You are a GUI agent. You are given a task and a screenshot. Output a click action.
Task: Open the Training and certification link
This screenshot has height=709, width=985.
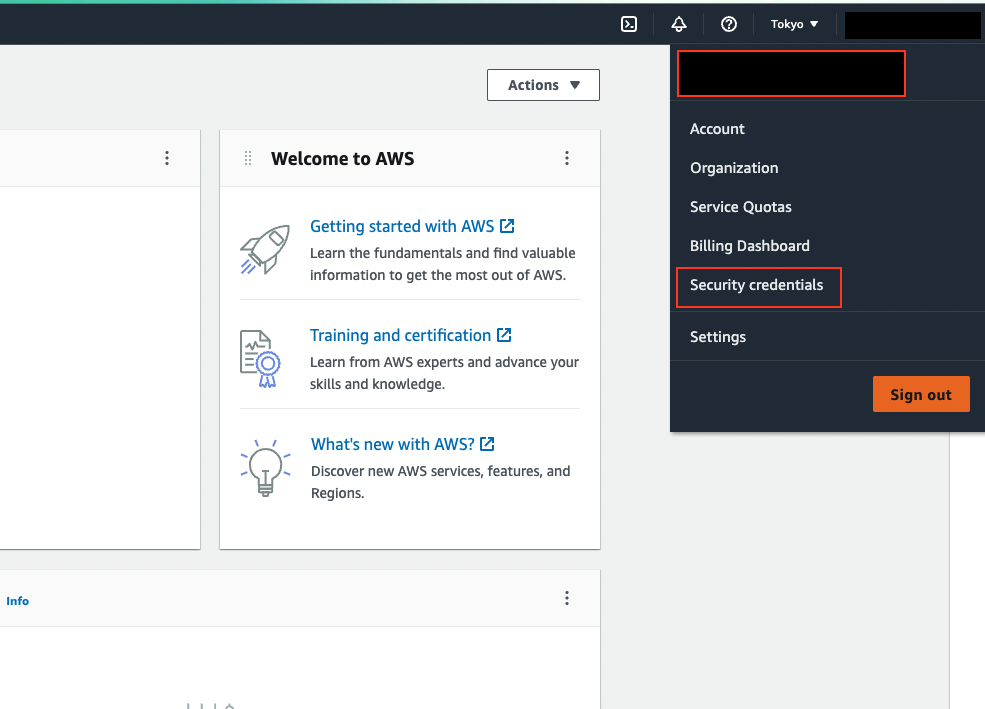pos(410,335)
